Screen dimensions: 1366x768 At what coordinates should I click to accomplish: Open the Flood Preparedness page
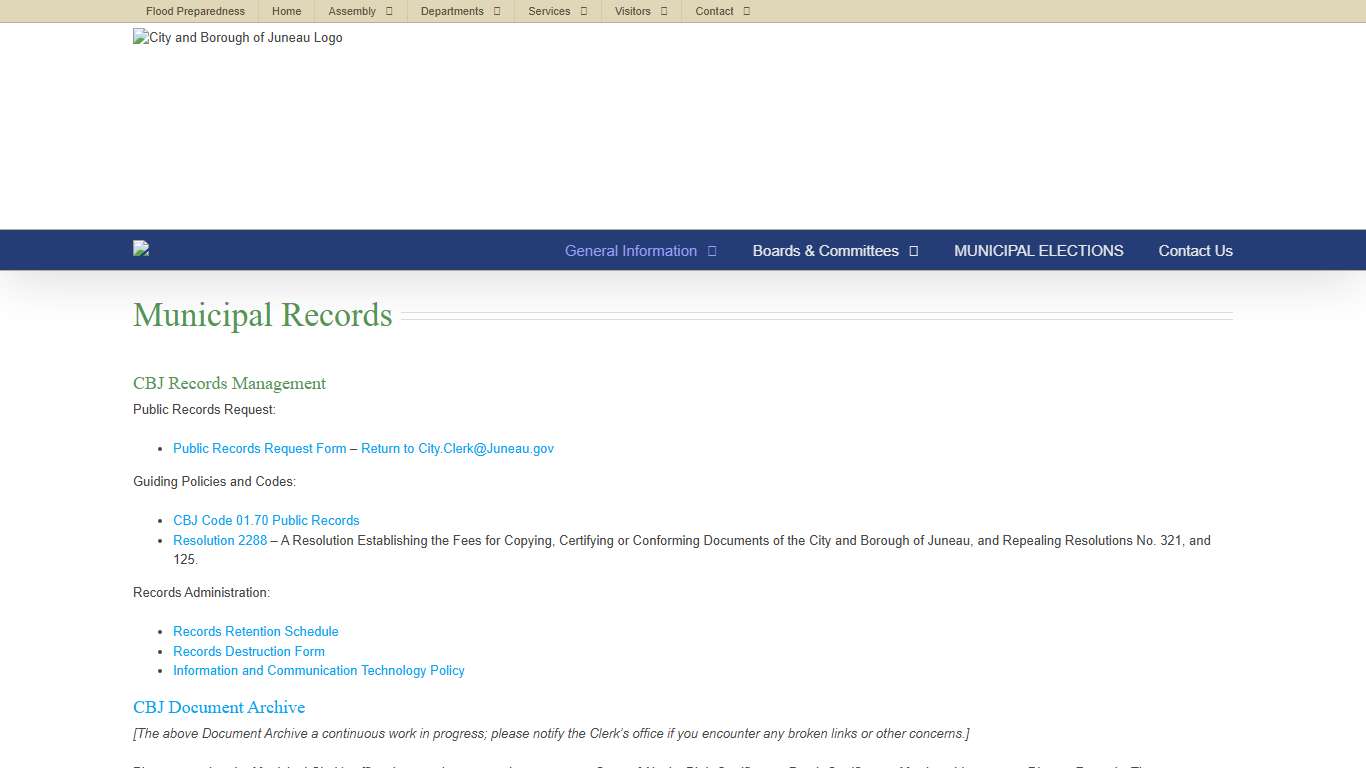pos(195,11)
